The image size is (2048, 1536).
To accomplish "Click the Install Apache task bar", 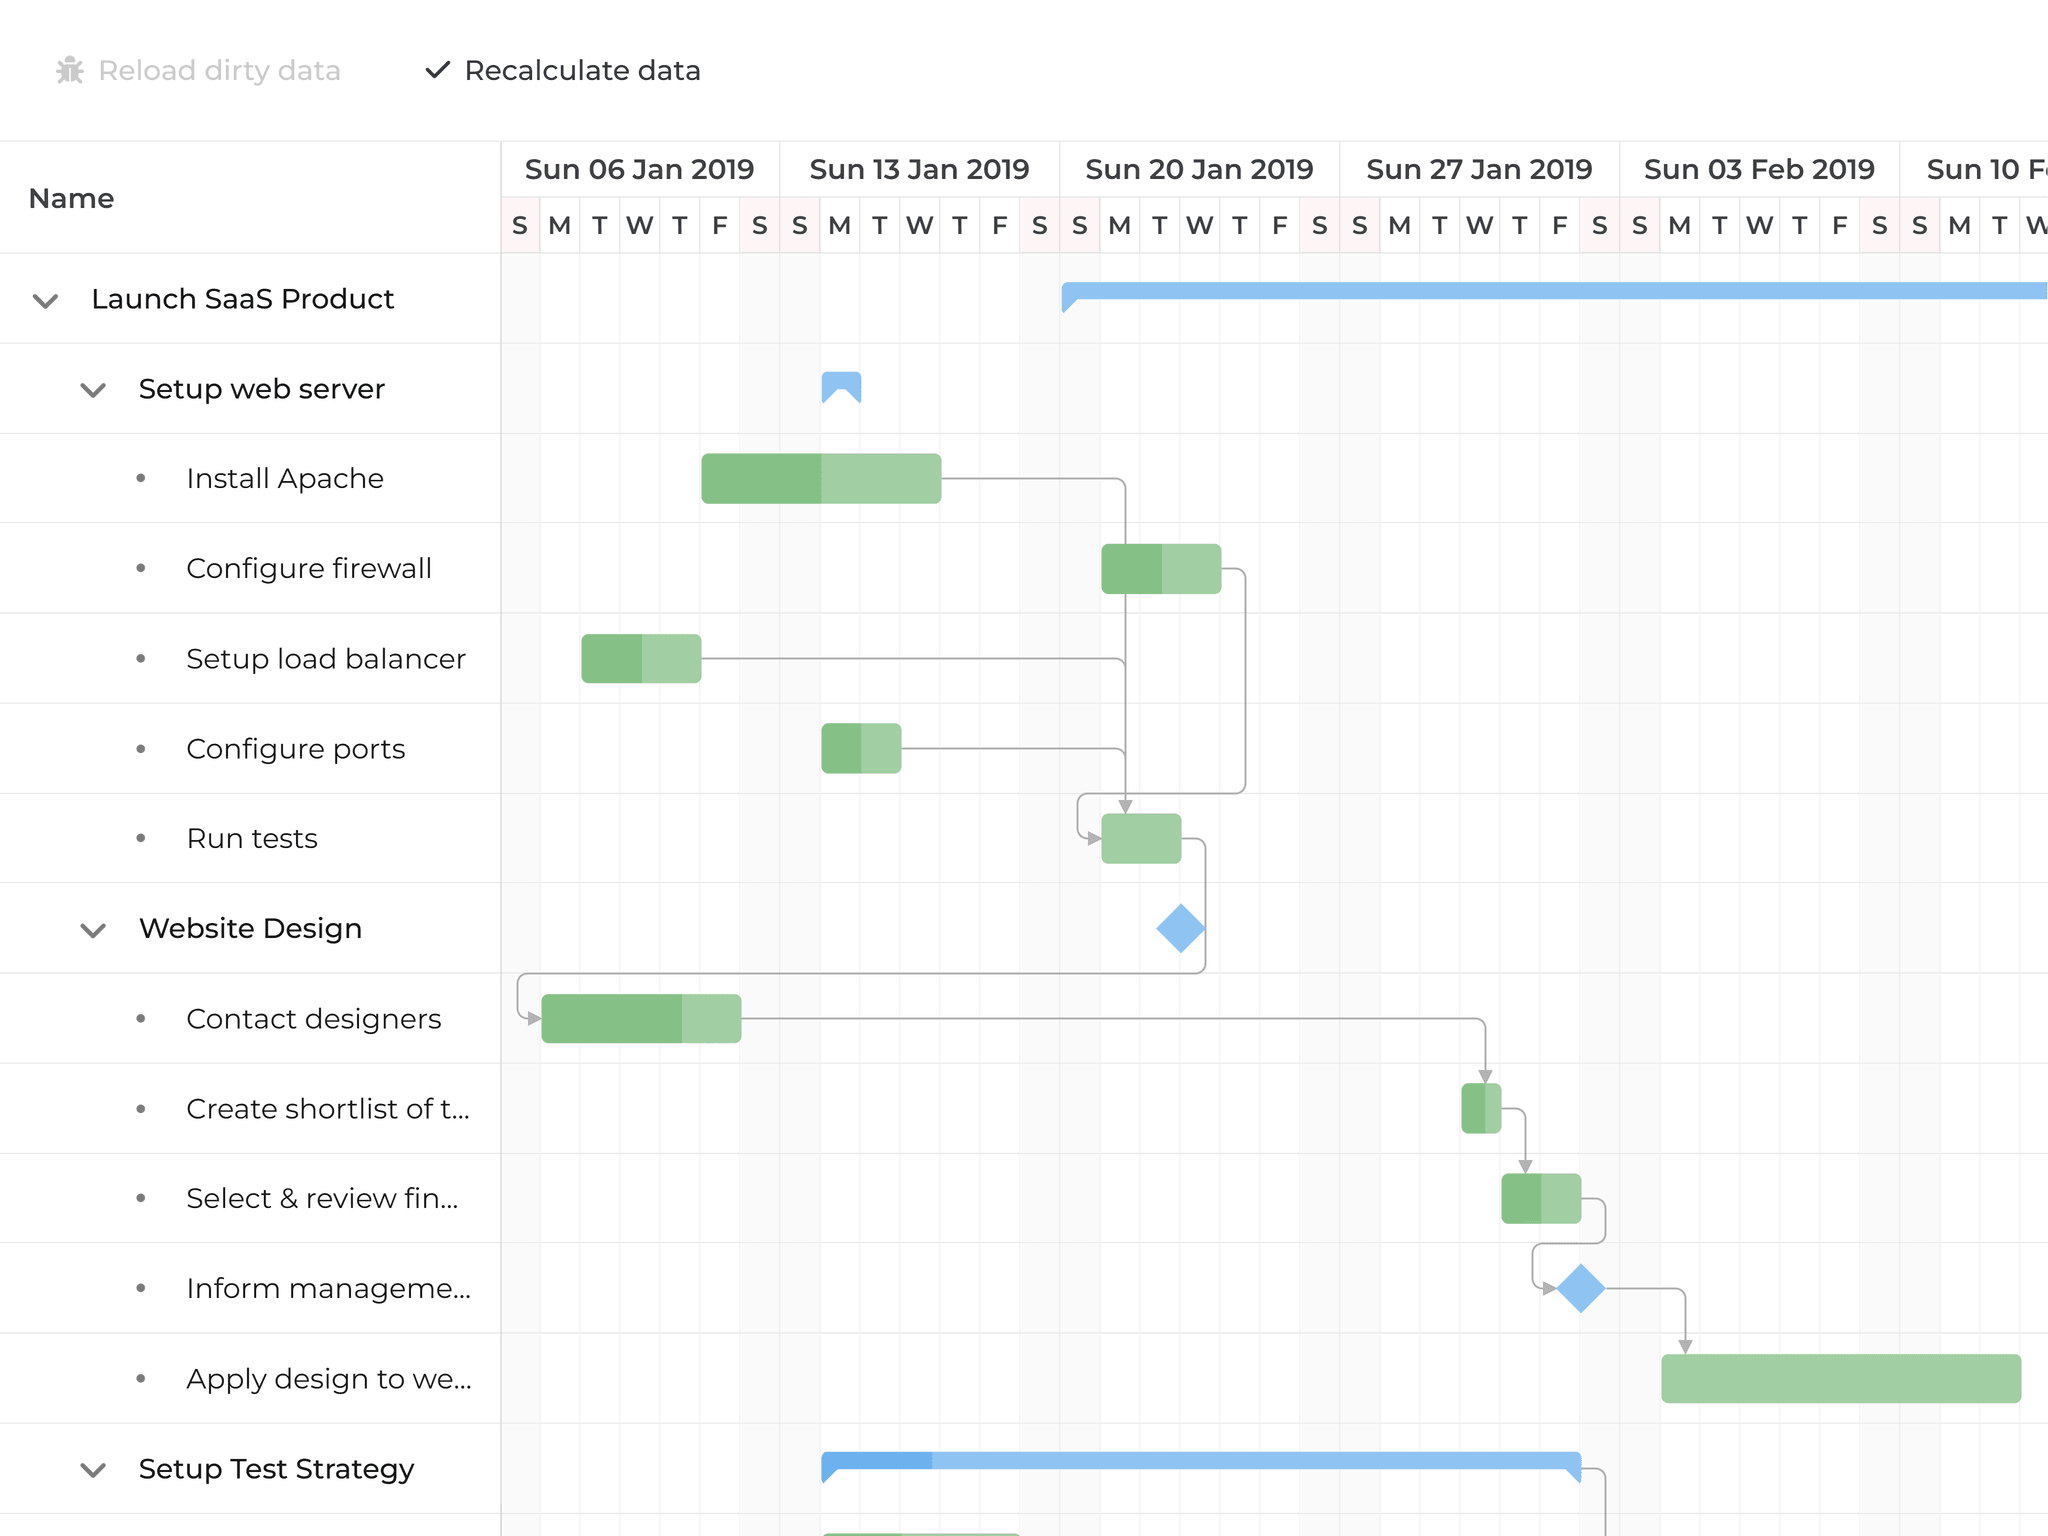I will 820,479.
